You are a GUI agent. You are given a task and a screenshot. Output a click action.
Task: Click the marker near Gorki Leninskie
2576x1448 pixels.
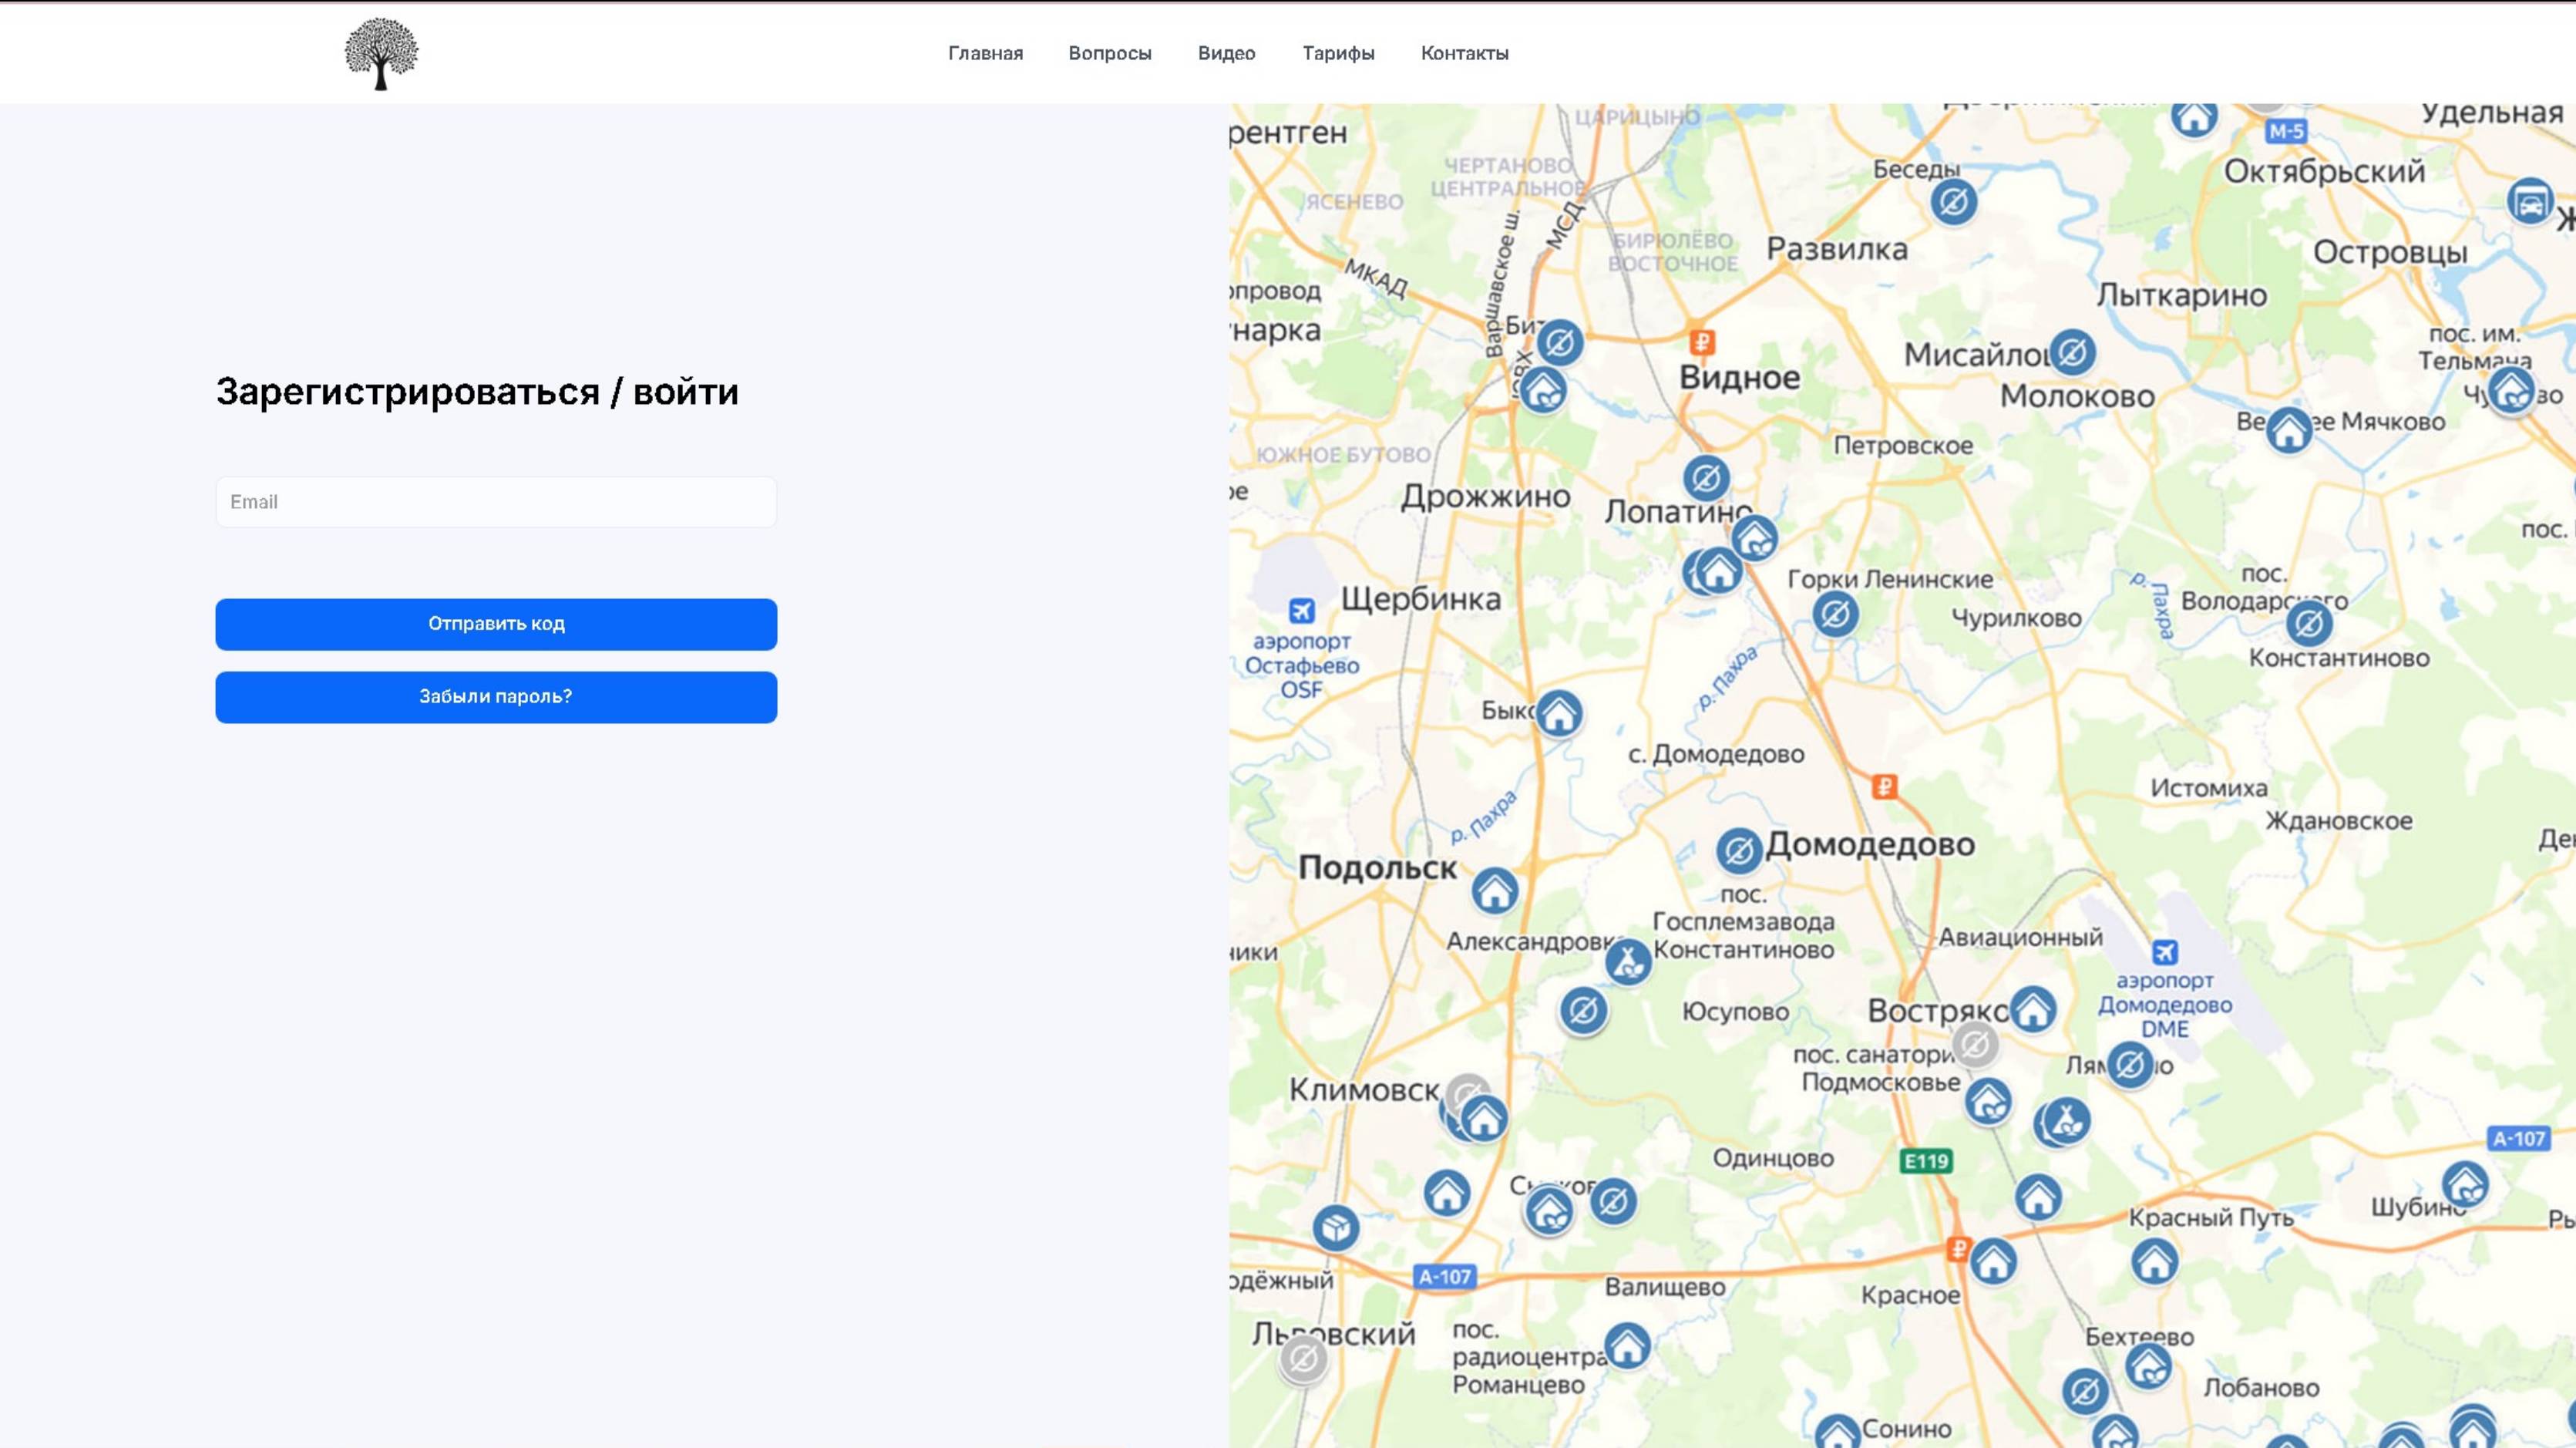tap(1835, 614)
